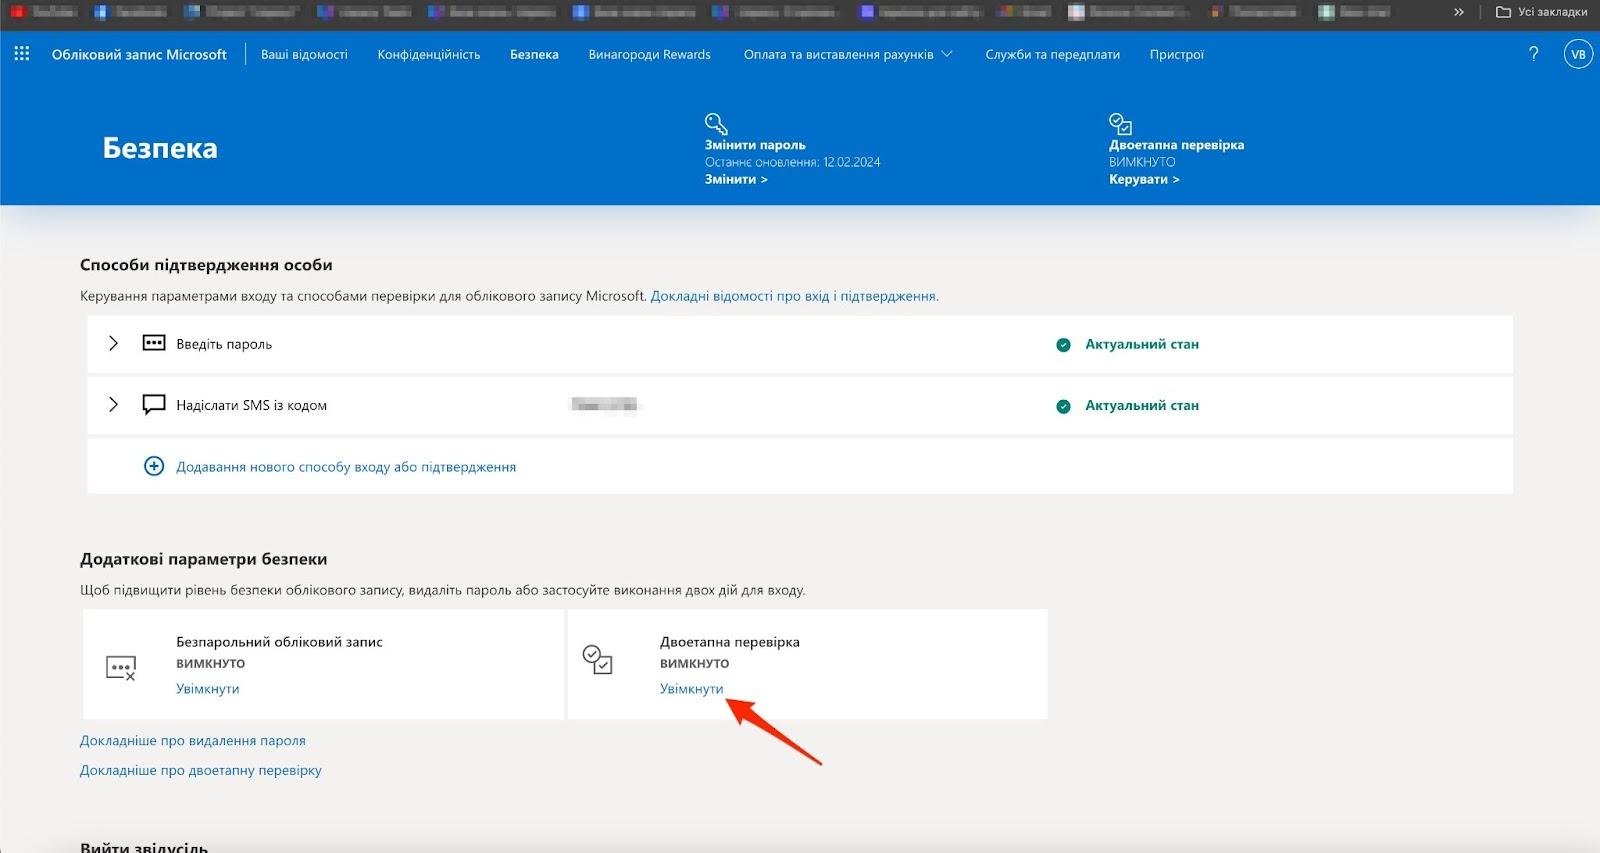Show more bookmarks with the double chevron
The image size is (1600, 853).
(x=1459, y=12)
